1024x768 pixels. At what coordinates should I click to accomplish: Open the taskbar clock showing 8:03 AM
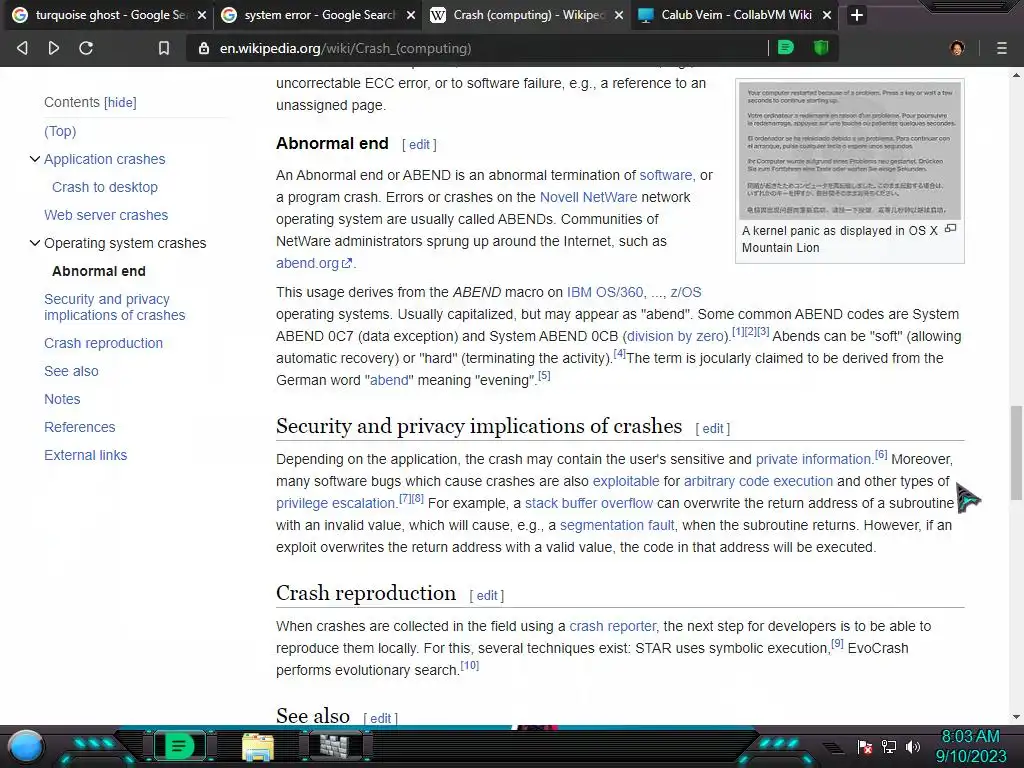coord(970,746)
